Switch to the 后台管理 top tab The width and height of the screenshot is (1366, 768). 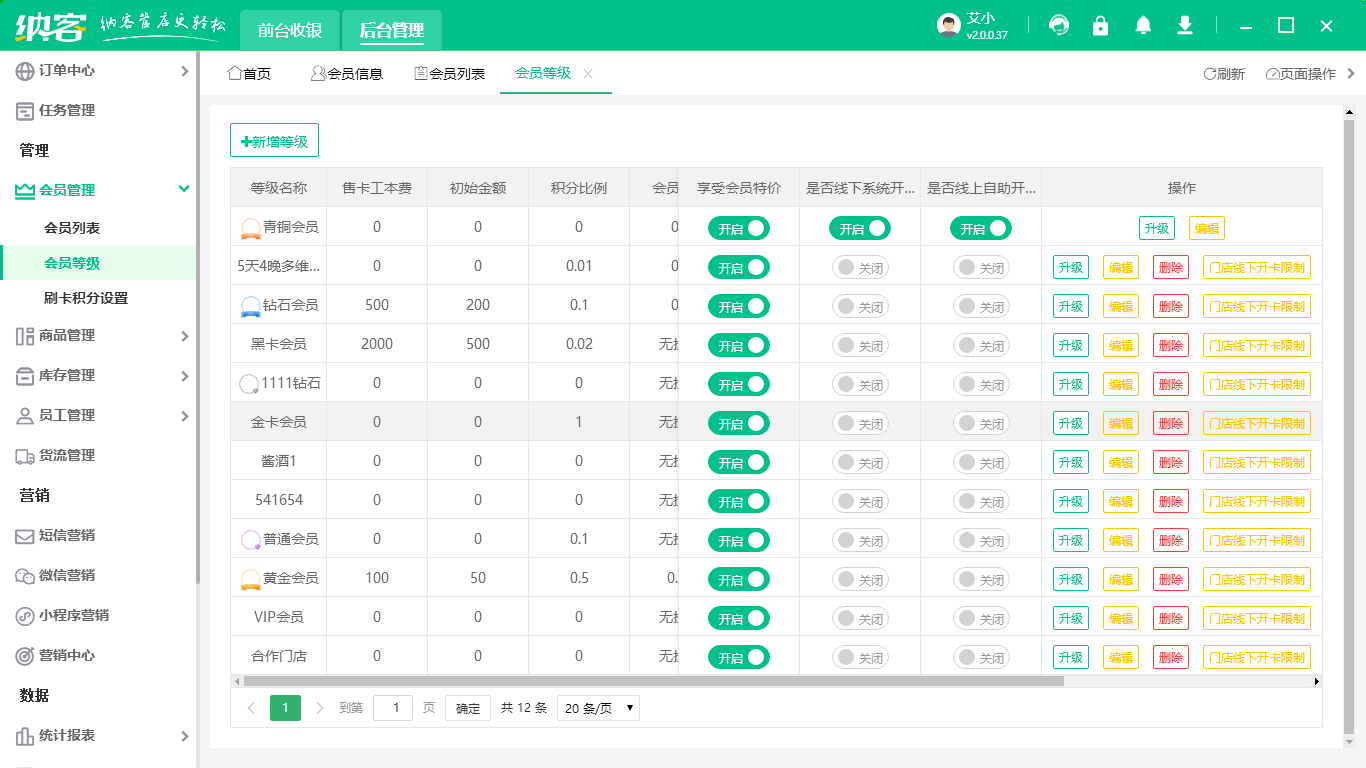(392, 30)
